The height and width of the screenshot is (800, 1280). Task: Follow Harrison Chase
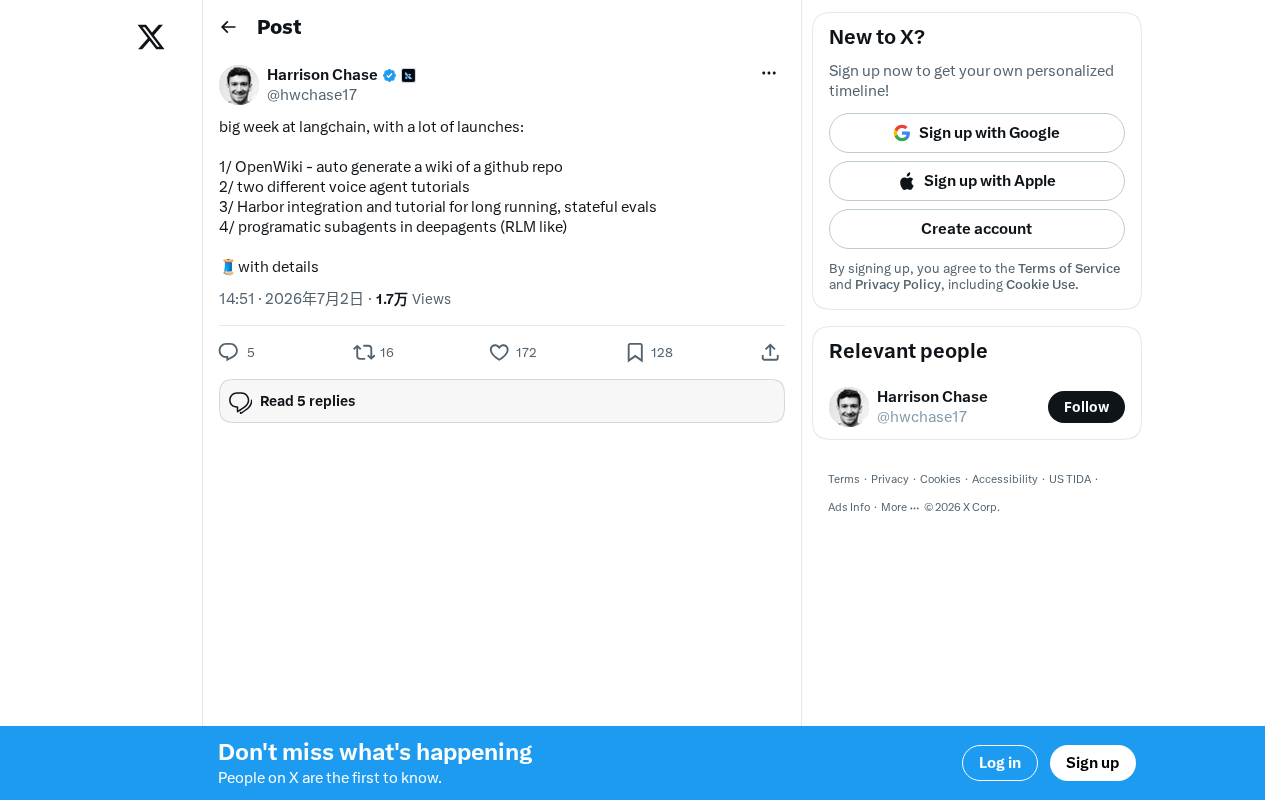[x=1086, y=407]
